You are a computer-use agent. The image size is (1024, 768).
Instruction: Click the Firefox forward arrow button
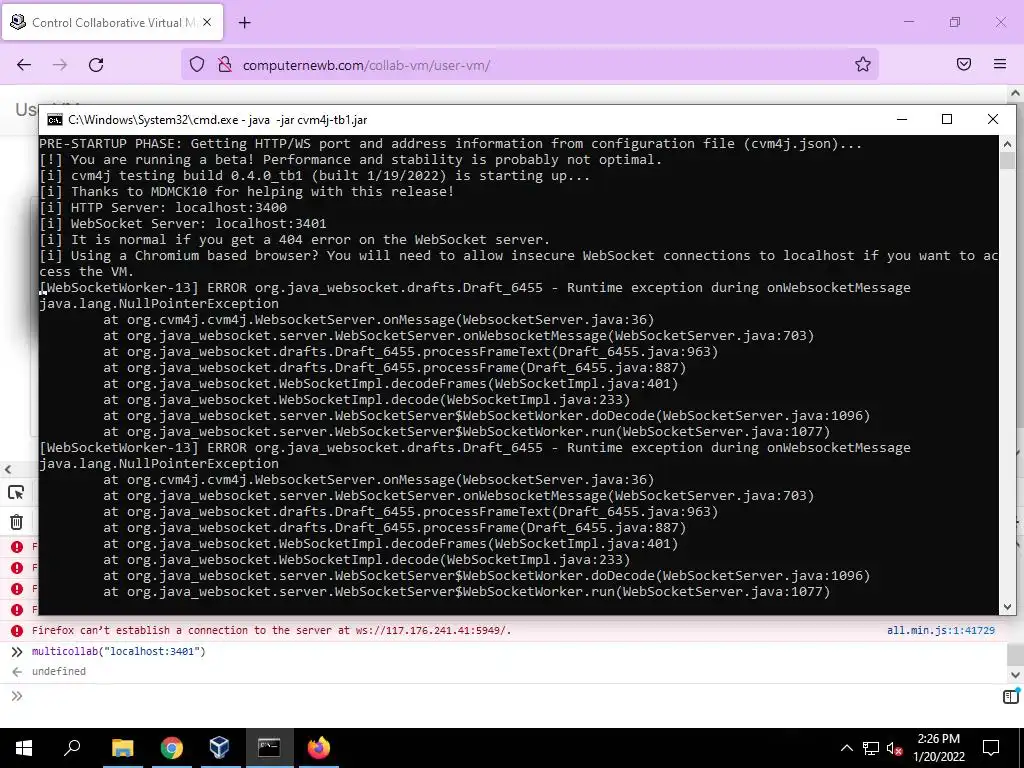click(x=60, y=65)
